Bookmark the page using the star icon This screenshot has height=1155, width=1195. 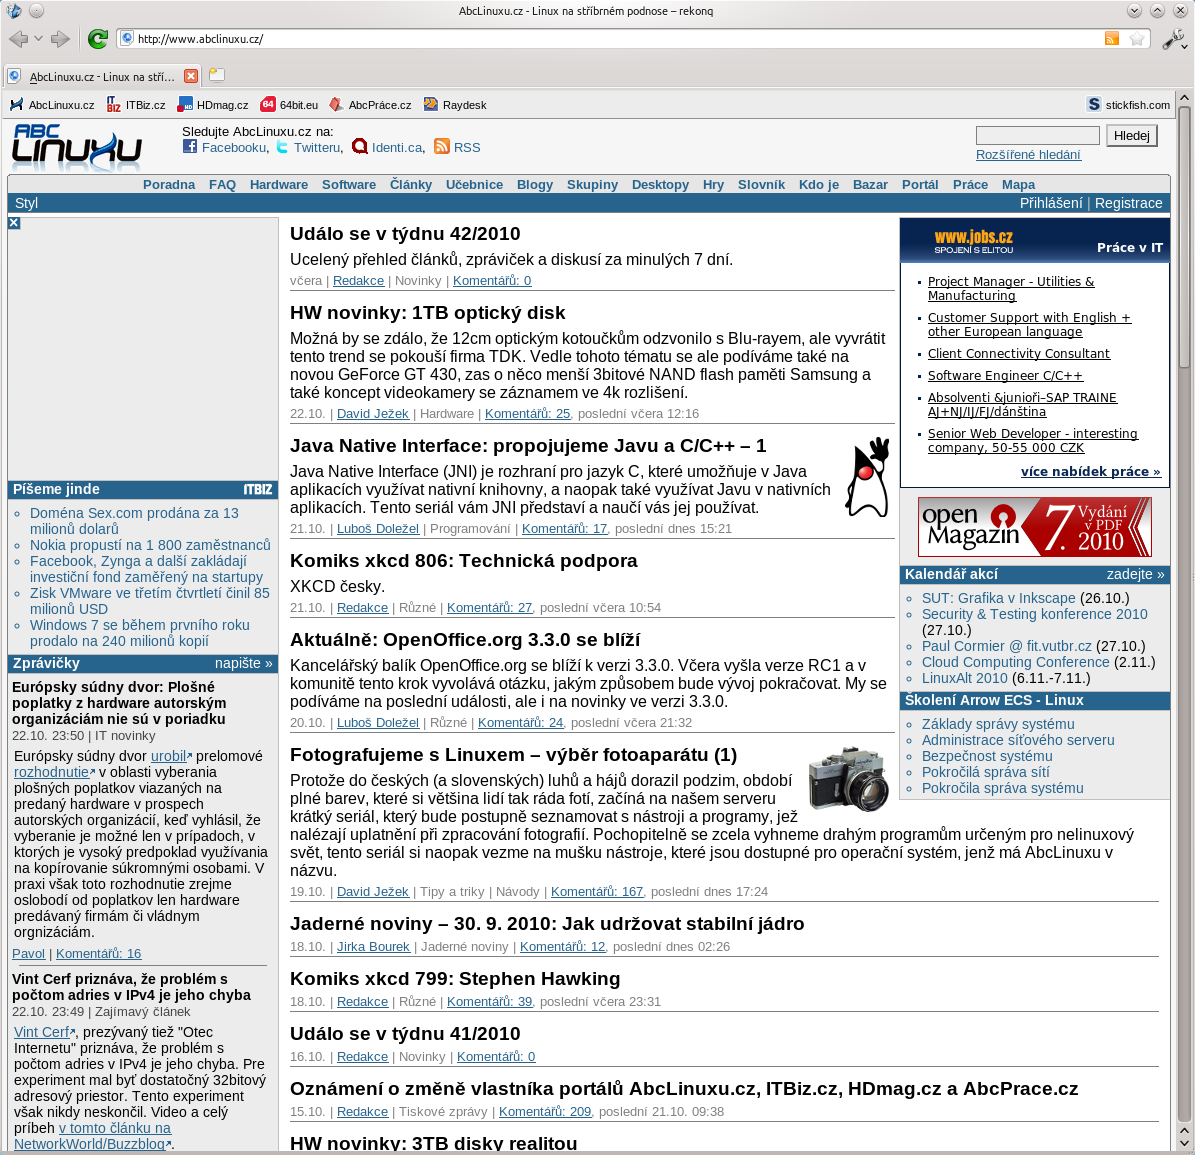point(1137,39)
